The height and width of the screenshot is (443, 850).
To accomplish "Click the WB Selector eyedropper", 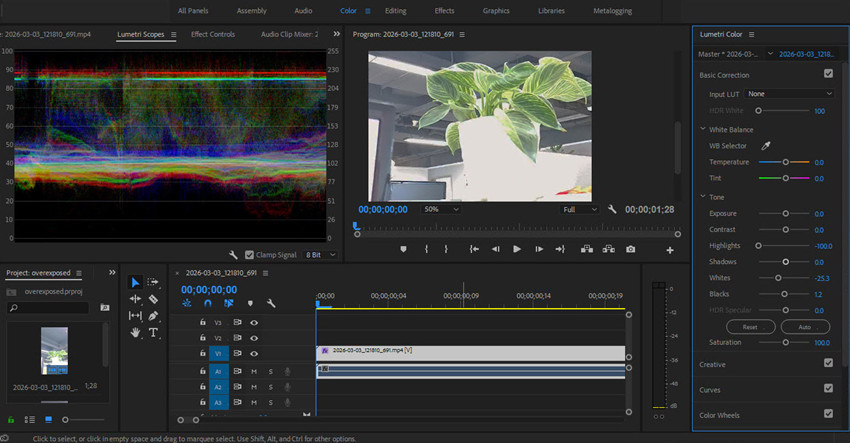I will (766, 145).
